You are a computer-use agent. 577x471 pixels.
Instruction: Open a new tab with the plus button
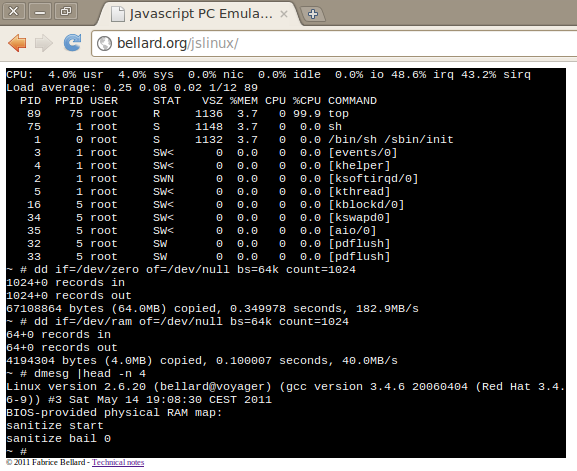pos(313,14)
